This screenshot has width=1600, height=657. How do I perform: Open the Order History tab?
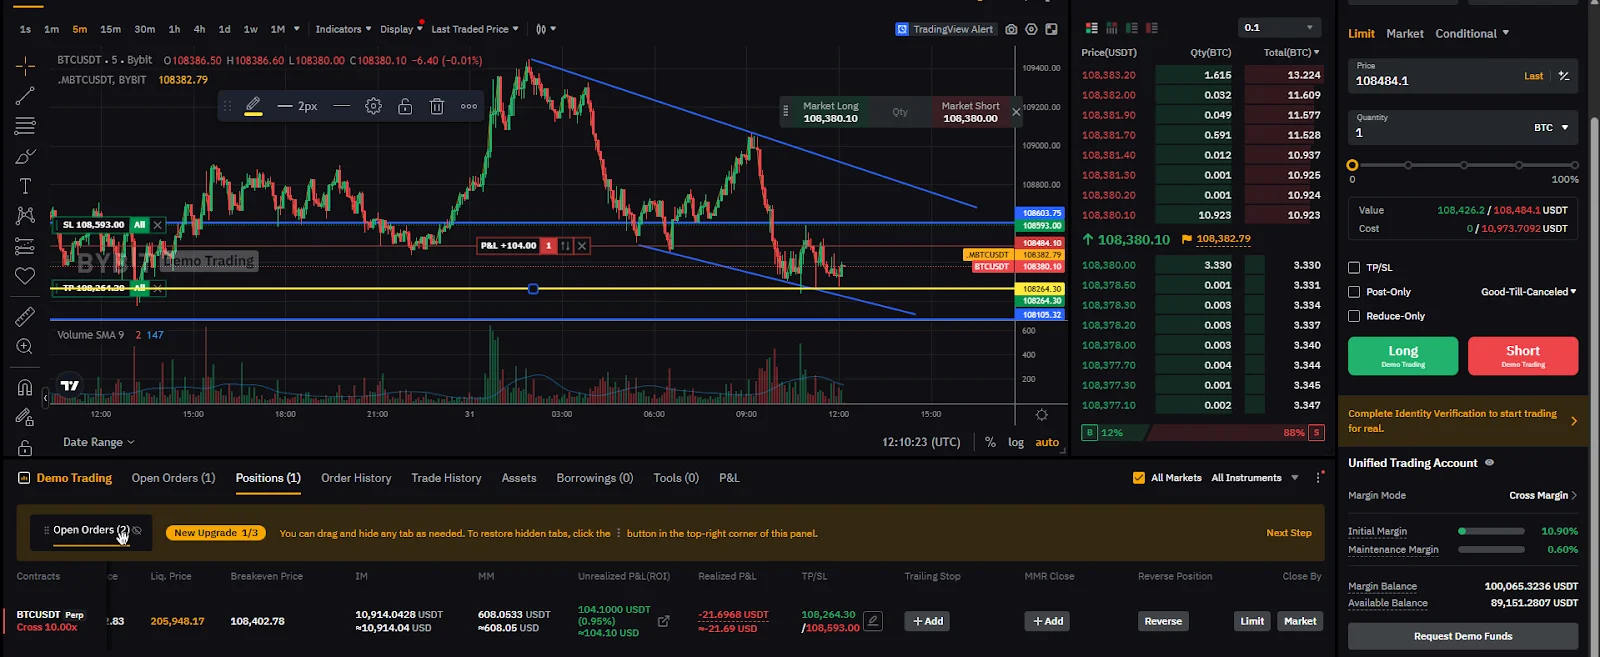coord(356,478)
